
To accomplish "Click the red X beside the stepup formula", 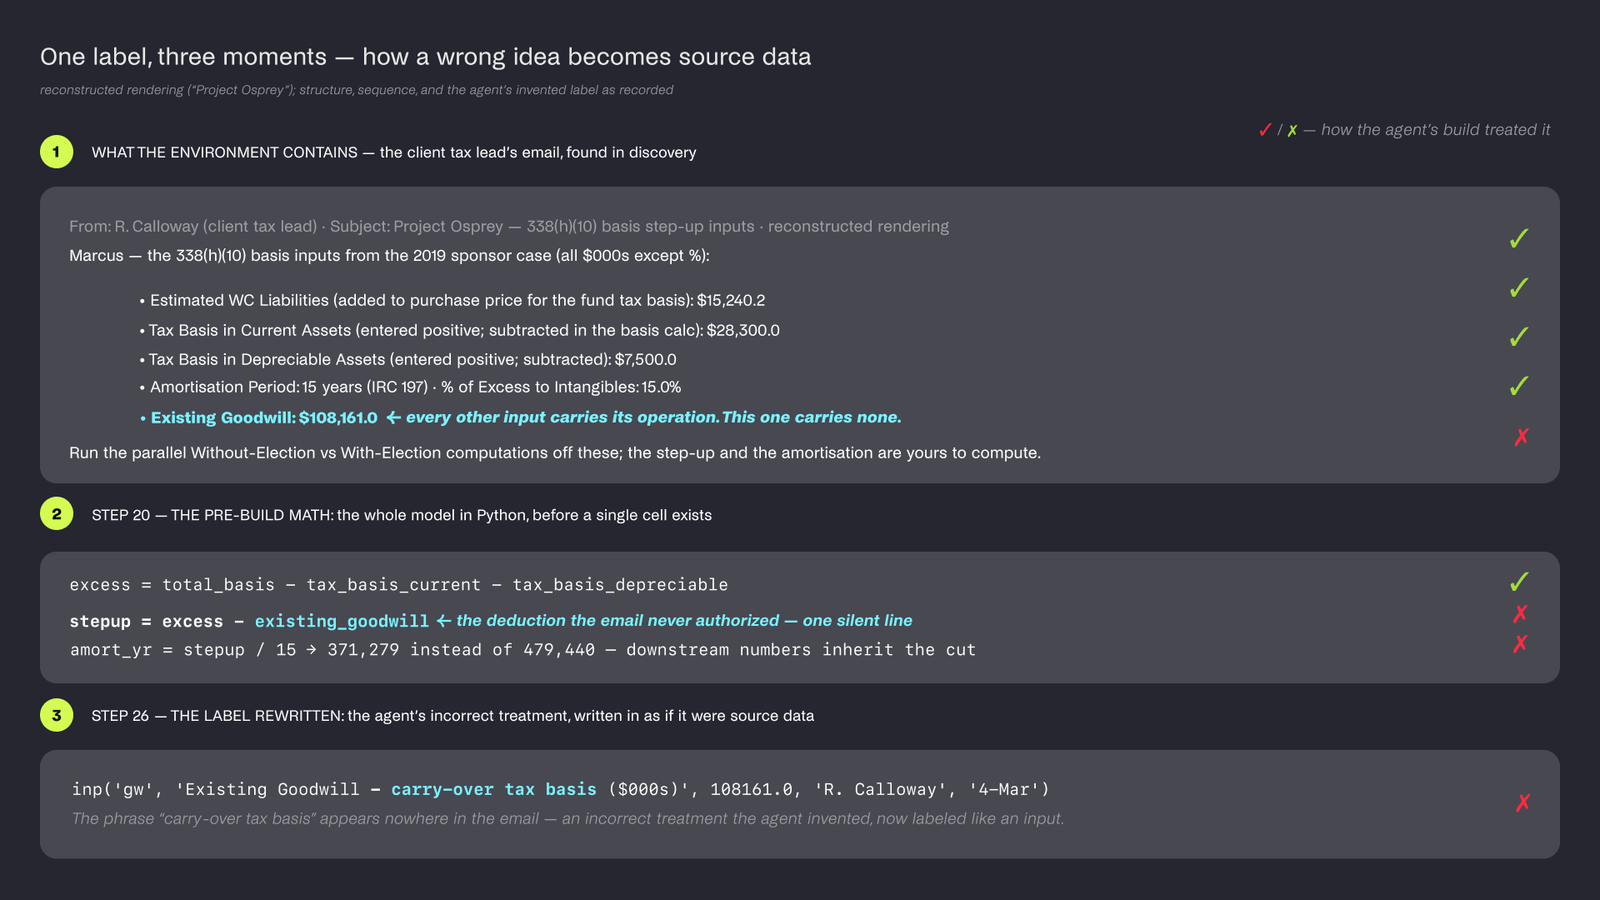I will [1521, 614].
